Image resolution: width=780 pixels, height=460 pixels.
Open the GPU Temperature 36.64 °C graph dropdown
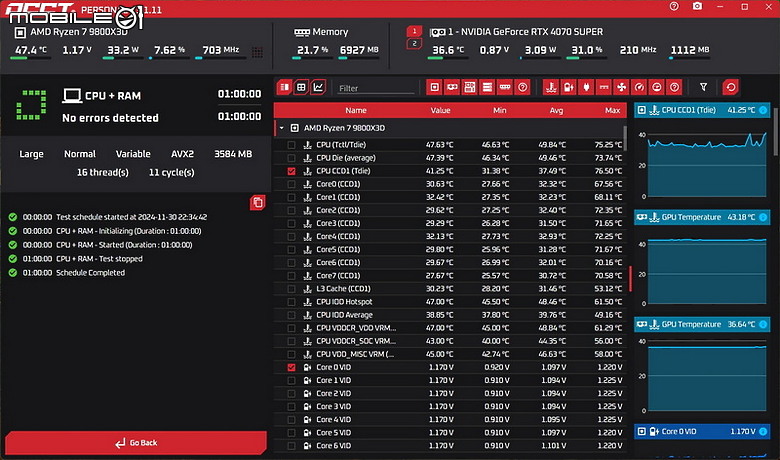[763, 324]
